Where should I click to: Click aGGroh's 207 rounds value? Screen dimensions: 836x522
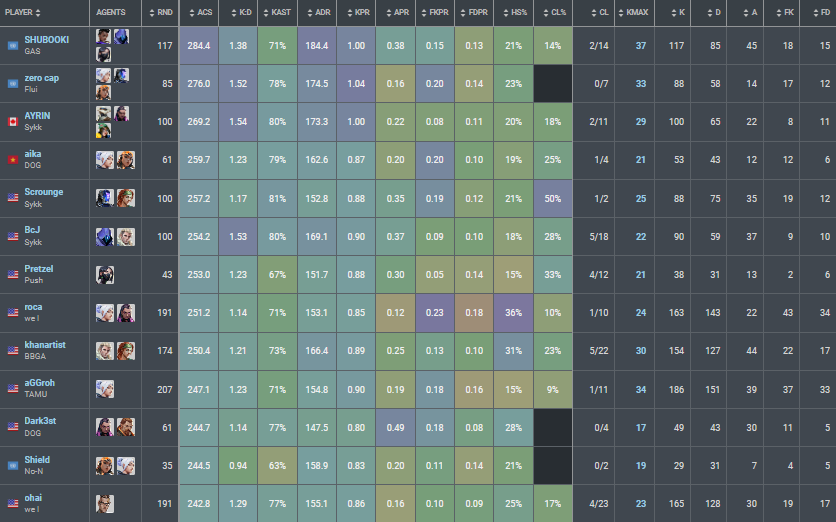tap(165, 389)
